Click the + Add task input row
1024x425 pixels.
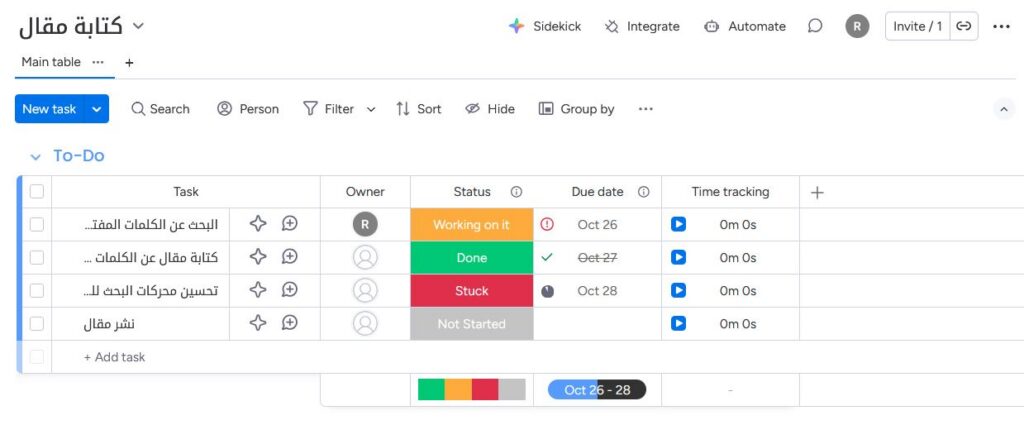(115, 357)
